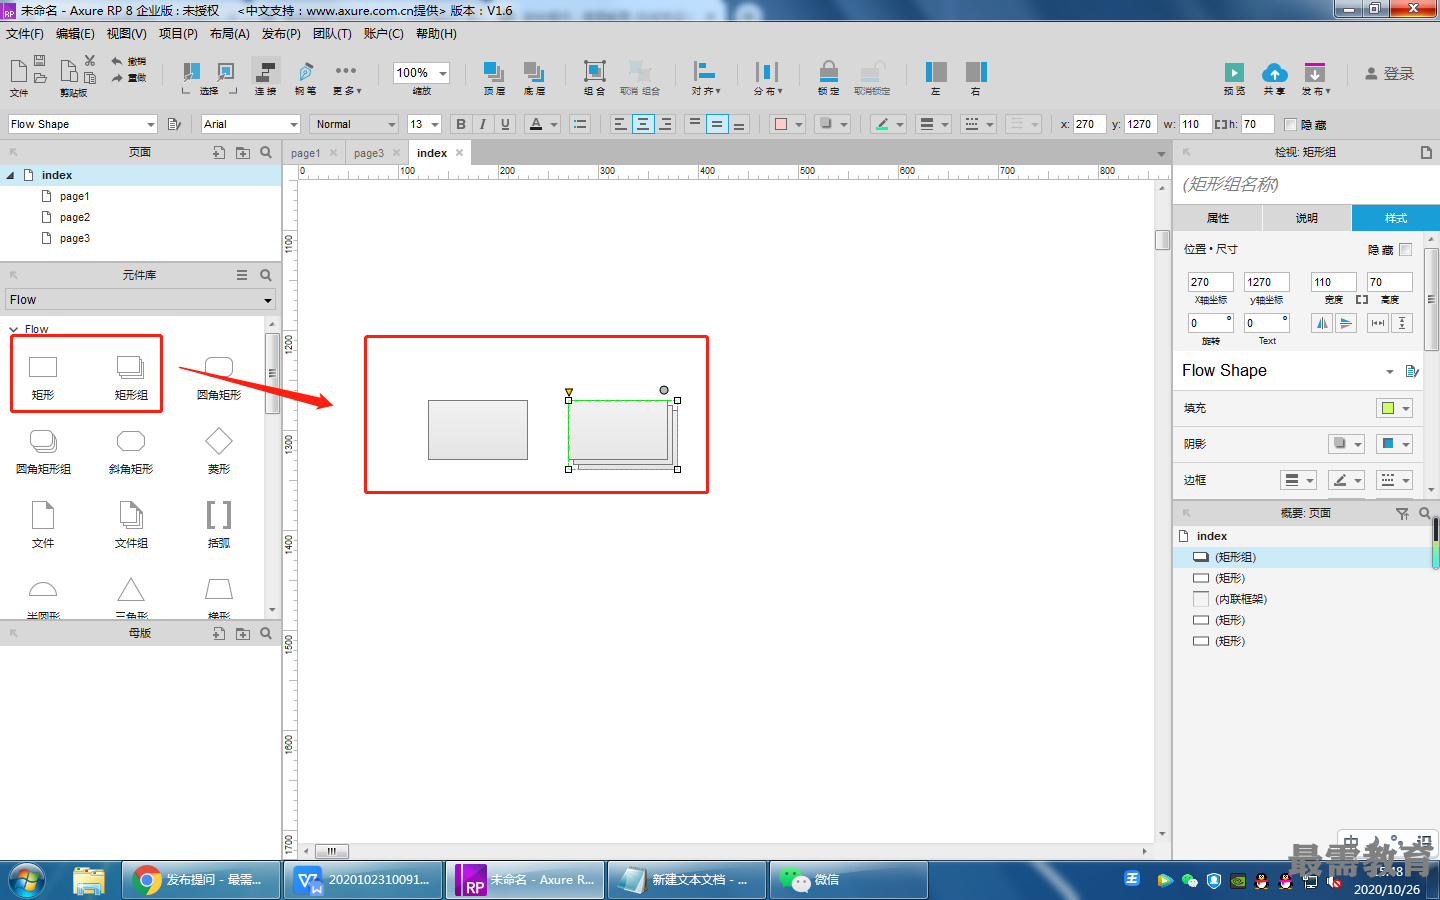Viewport: 1440px width, 900px height.
Task: Open the 发布 (publish) dropdown
Action: [x=1315, y=78]
